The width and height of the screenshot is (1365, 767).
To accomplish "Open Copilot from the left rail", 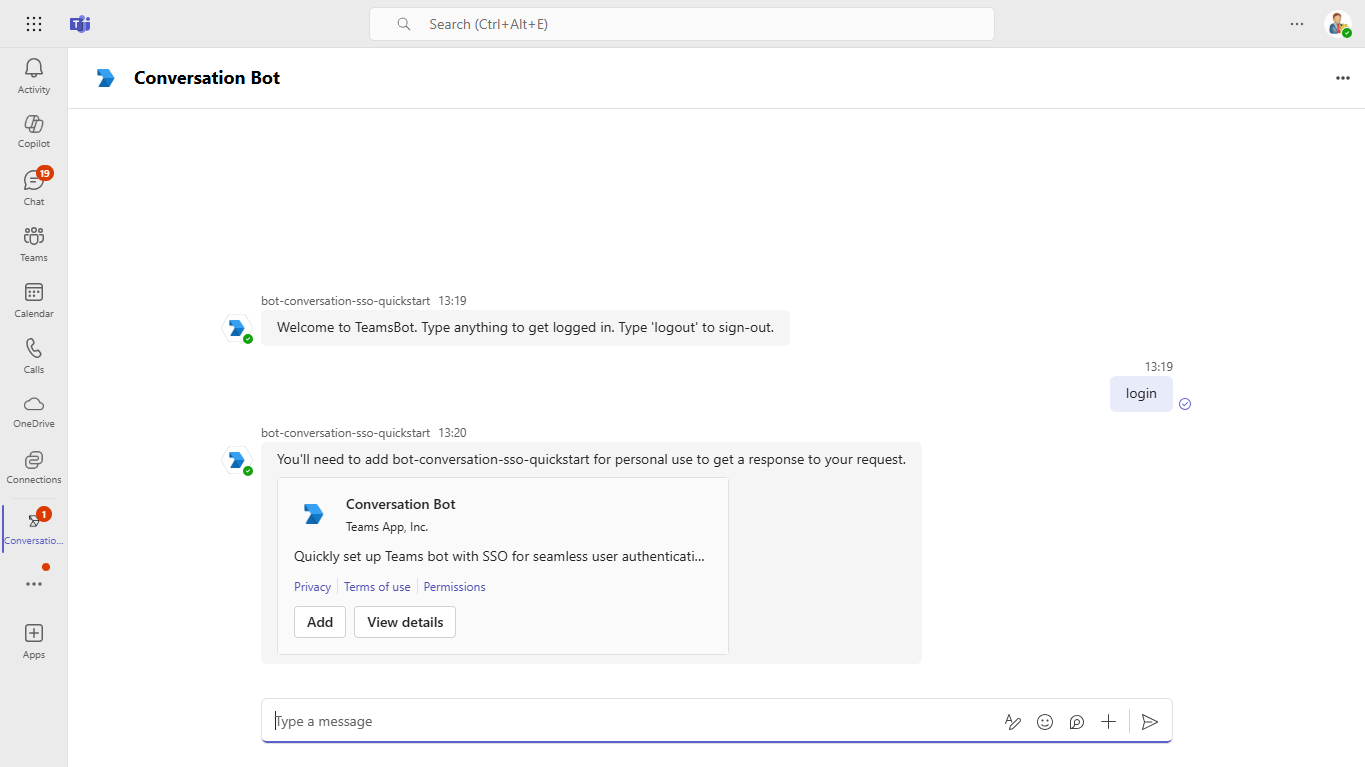I will [x=34, y=130].
